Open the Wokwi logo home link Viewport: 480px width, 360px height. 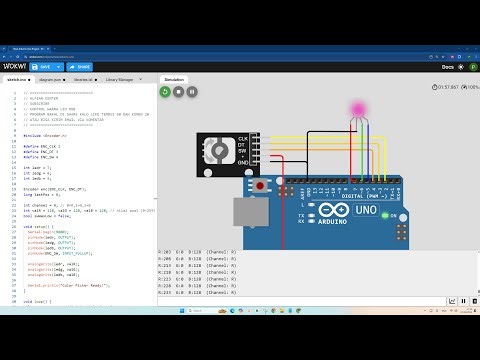click(14, 67)
